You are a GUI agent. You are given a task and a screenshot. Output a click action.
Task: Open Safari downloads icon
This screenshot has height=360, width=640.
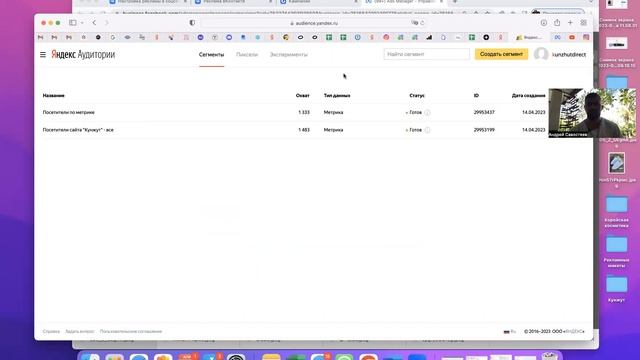tap(544, 23)
